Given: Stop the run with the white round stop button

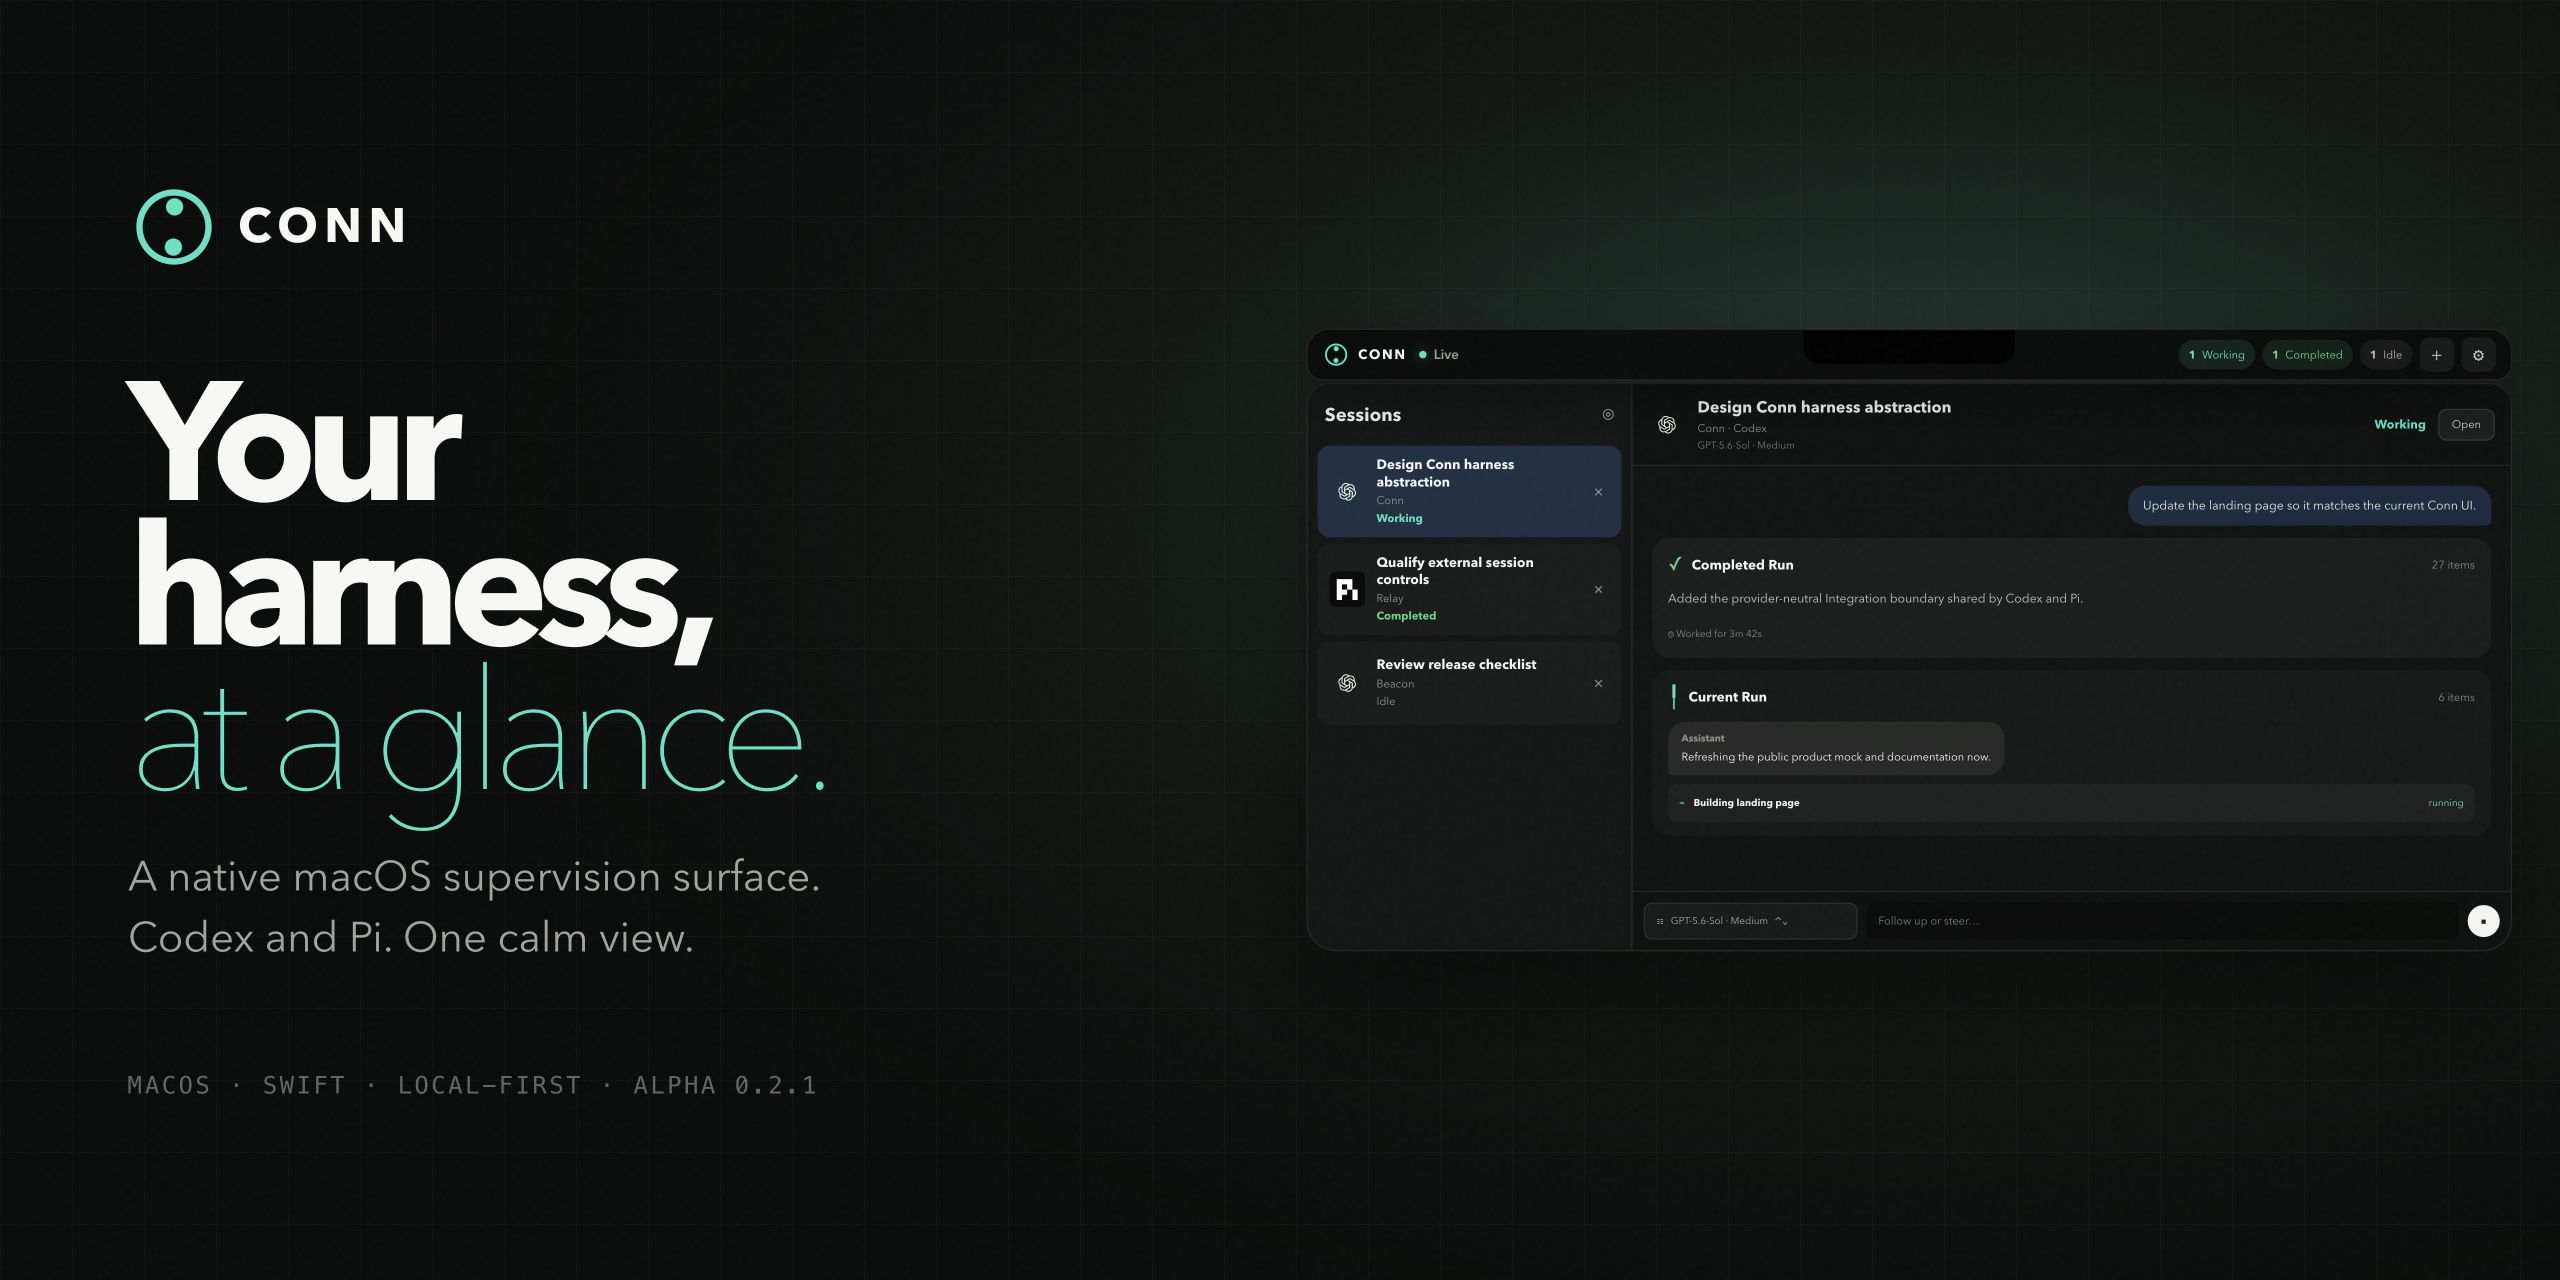Looking at the screenshot, I should (x=2483, y=921).
